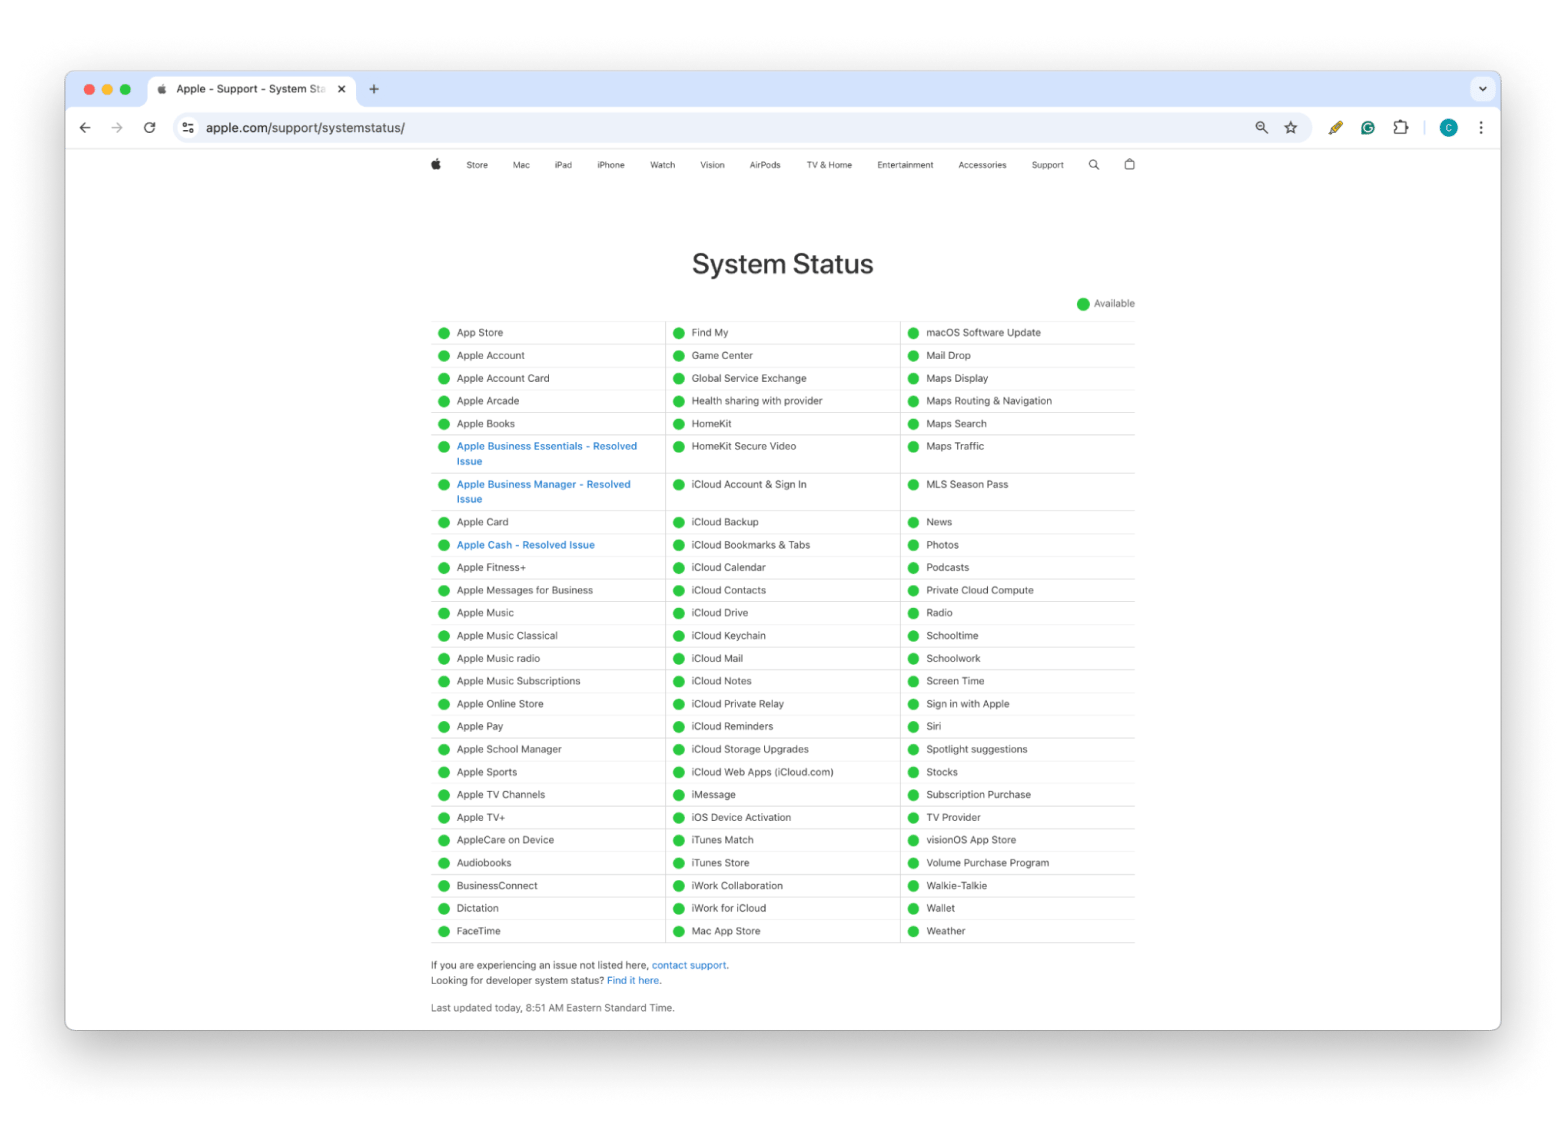
Task: Open the Accessories menu
Action: point(982,165)
